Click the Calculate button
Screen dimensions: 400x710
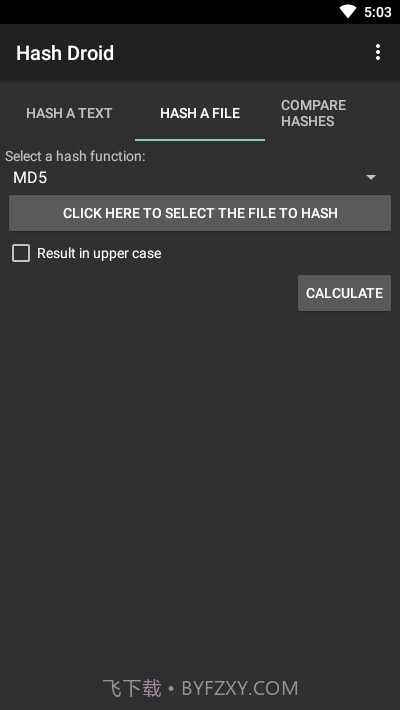coord(344,293)
